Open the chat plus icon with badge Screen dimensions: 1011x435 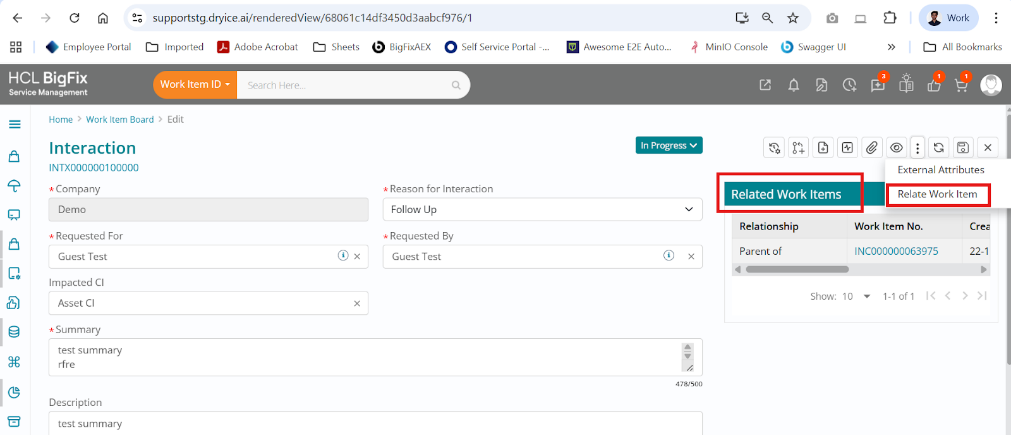pyautogui.click(x=878, y=84)
